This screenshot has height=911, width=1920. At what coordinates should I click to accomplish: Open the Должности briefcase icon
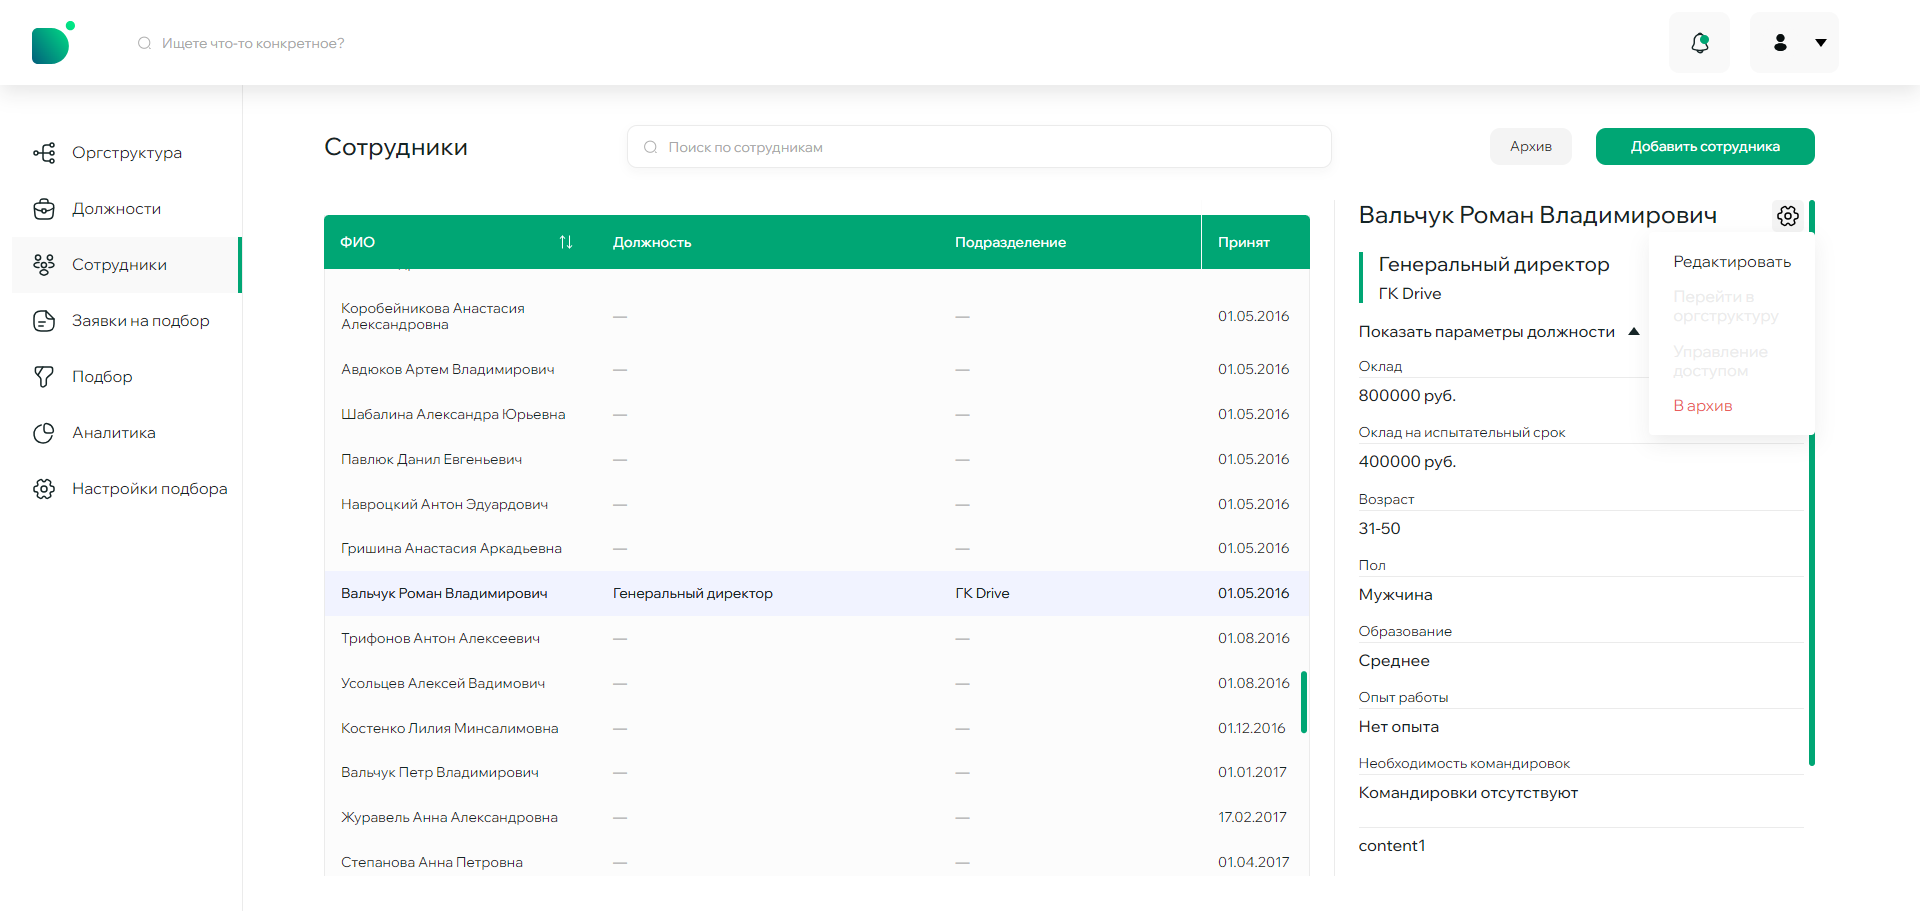[x=44, y=209]
